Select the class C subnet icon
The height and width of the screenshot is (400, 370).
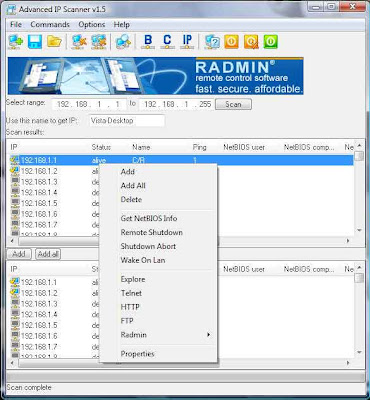[x=167, y=42]
